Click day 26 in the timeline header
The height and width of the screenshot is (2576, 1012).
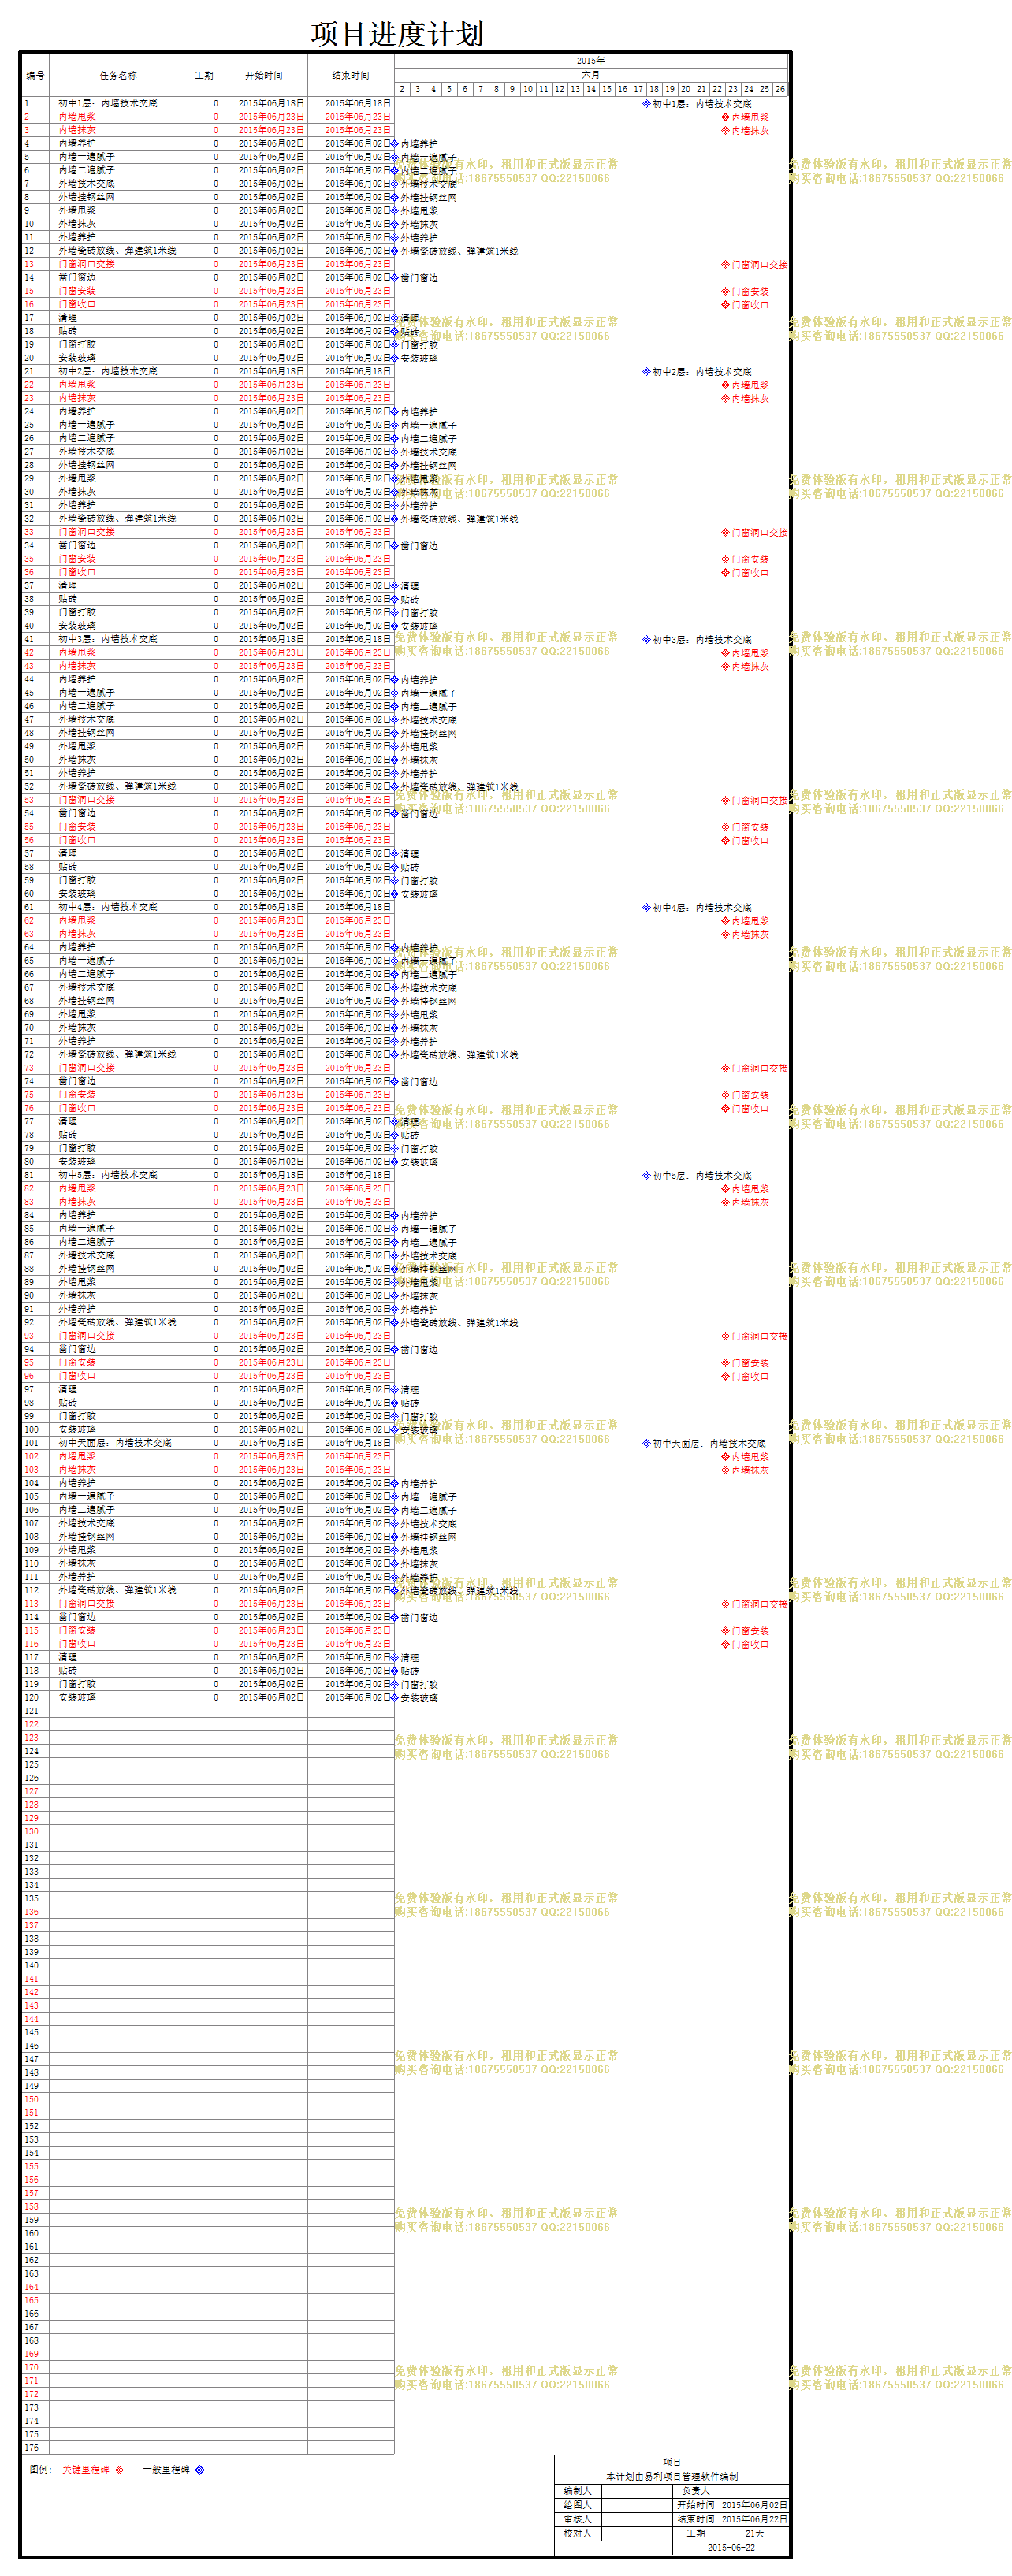[x=780, y=89]
